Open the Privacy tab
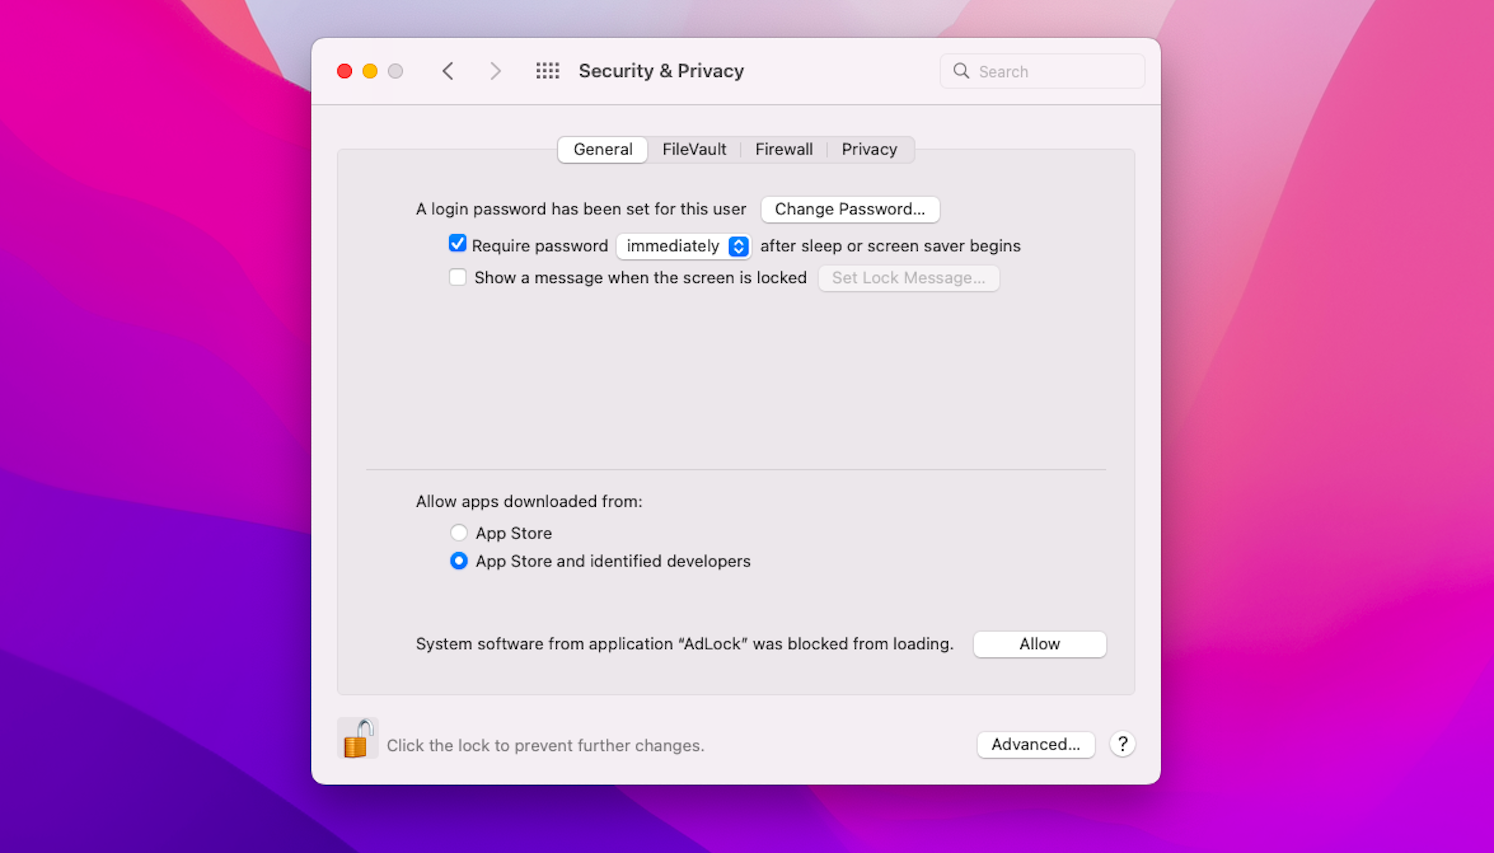 tap(869, 149)
